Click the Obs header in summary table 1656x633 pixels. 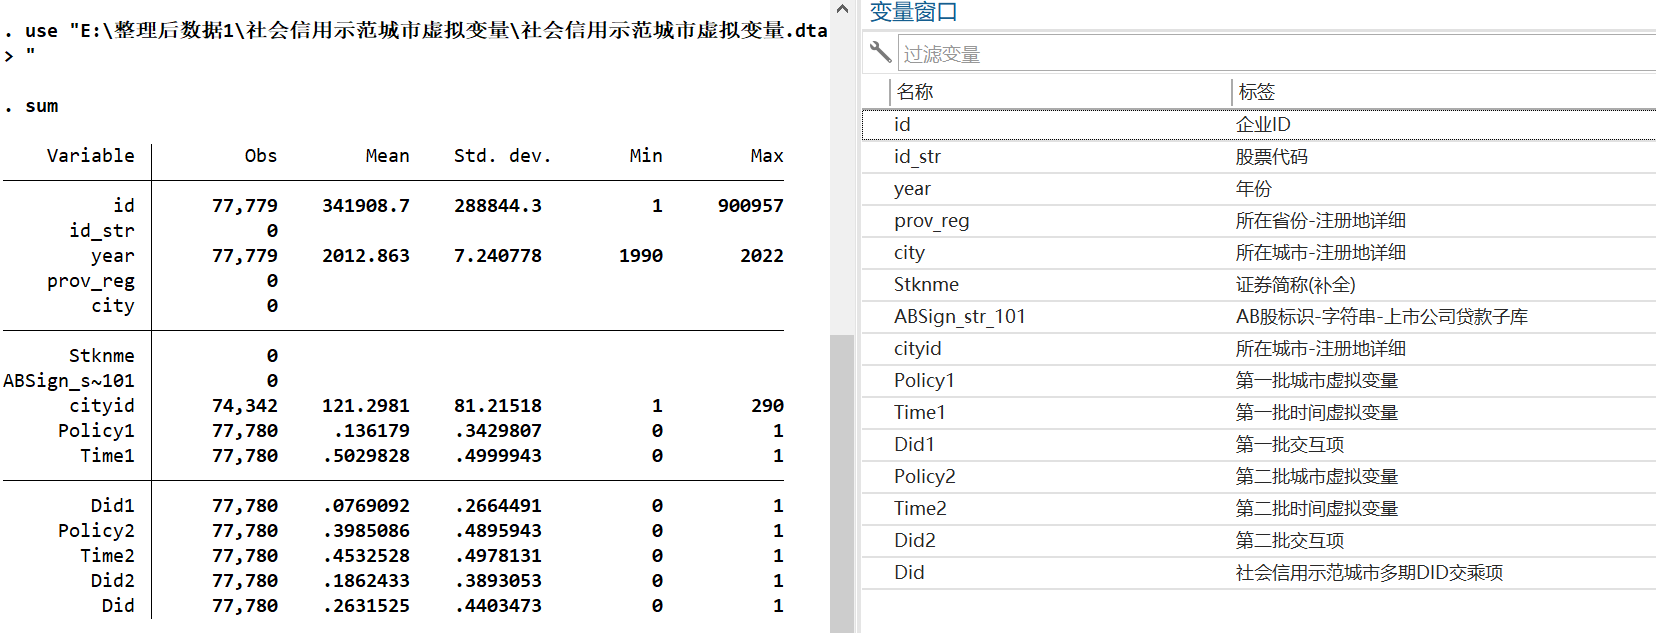pos(261,156)
